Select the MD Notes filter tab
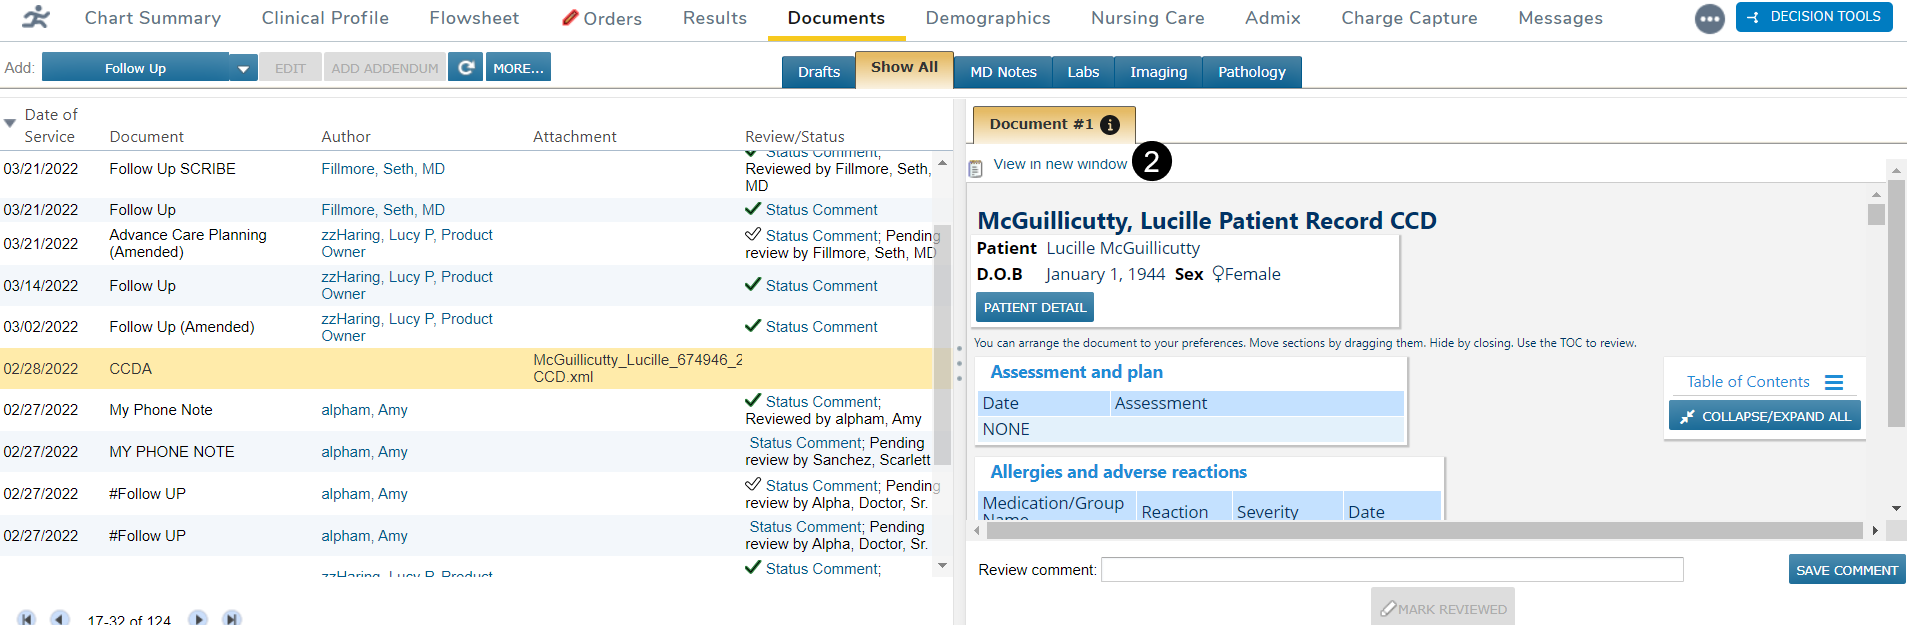This screenshot has height=625, width=1907. (x=1003, y=72)
